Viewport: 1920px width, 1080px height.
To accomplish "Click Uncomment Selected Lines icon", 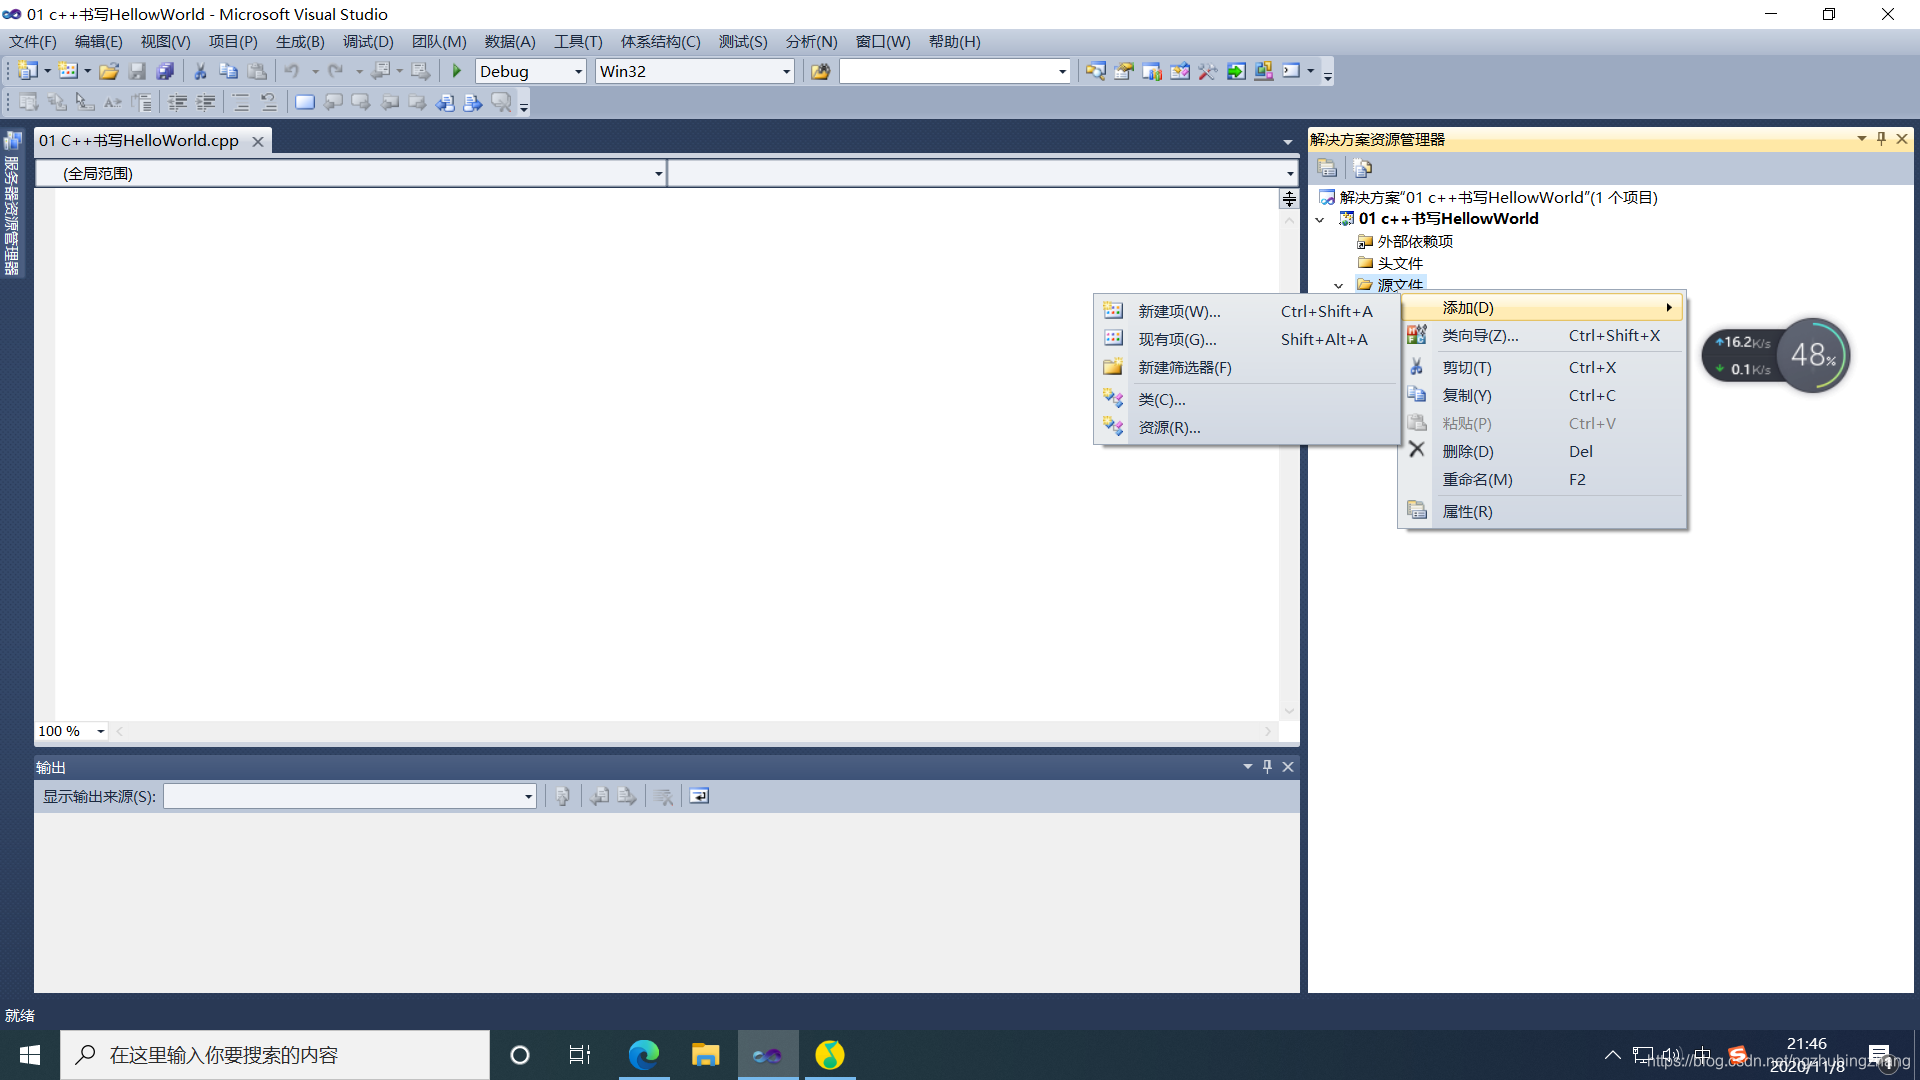I will point(269,102).
